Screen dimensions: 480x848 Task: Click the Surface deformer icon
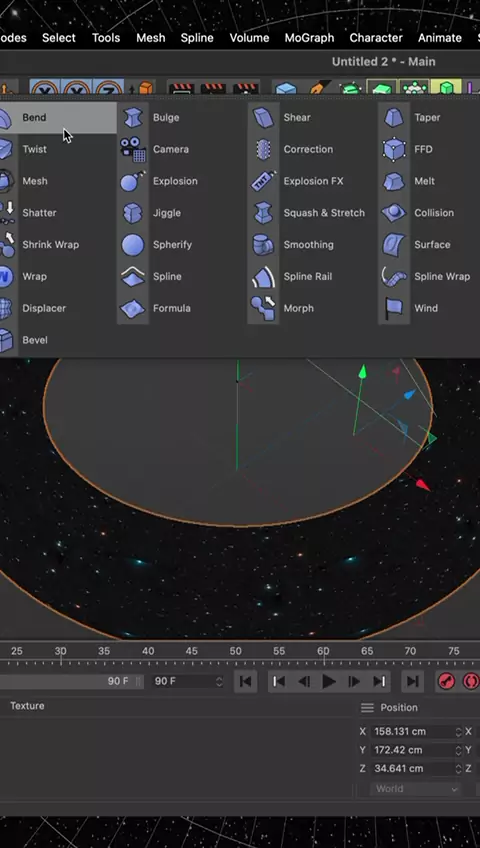point(395,244)
